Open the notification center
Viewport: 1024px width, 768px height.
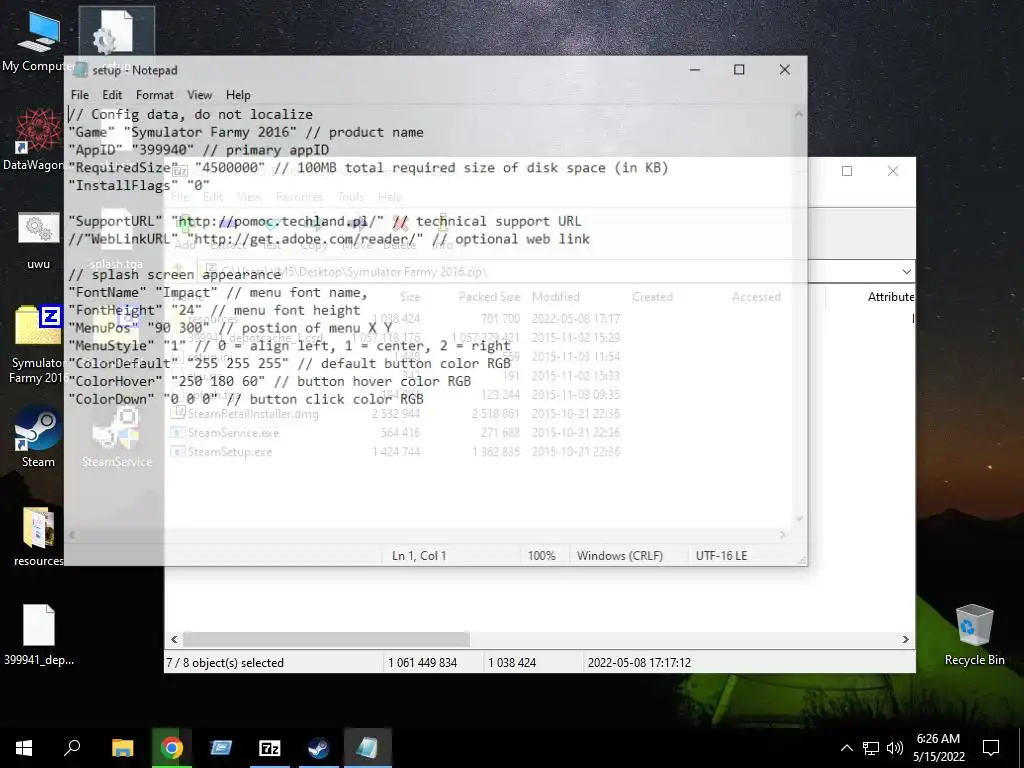[991, 748]
